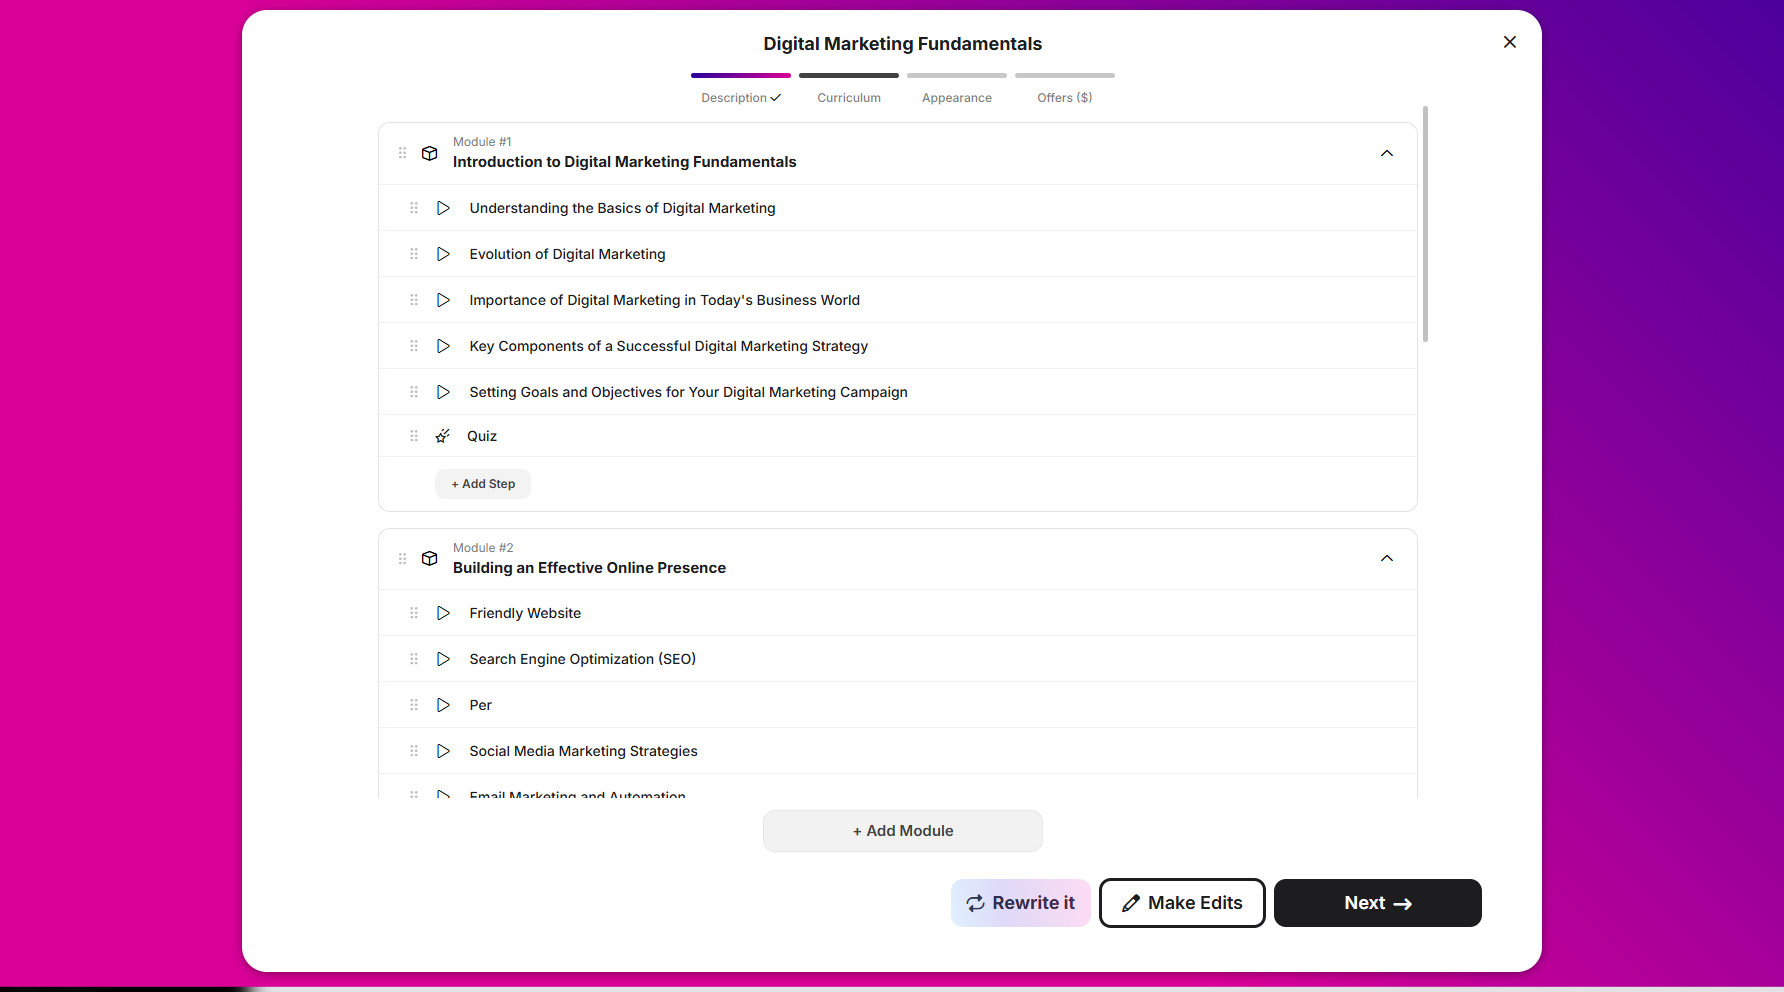Collapse Module #1 with its chevron
Viewport: 1784px width, 992px height.
tap(1387, 153)
